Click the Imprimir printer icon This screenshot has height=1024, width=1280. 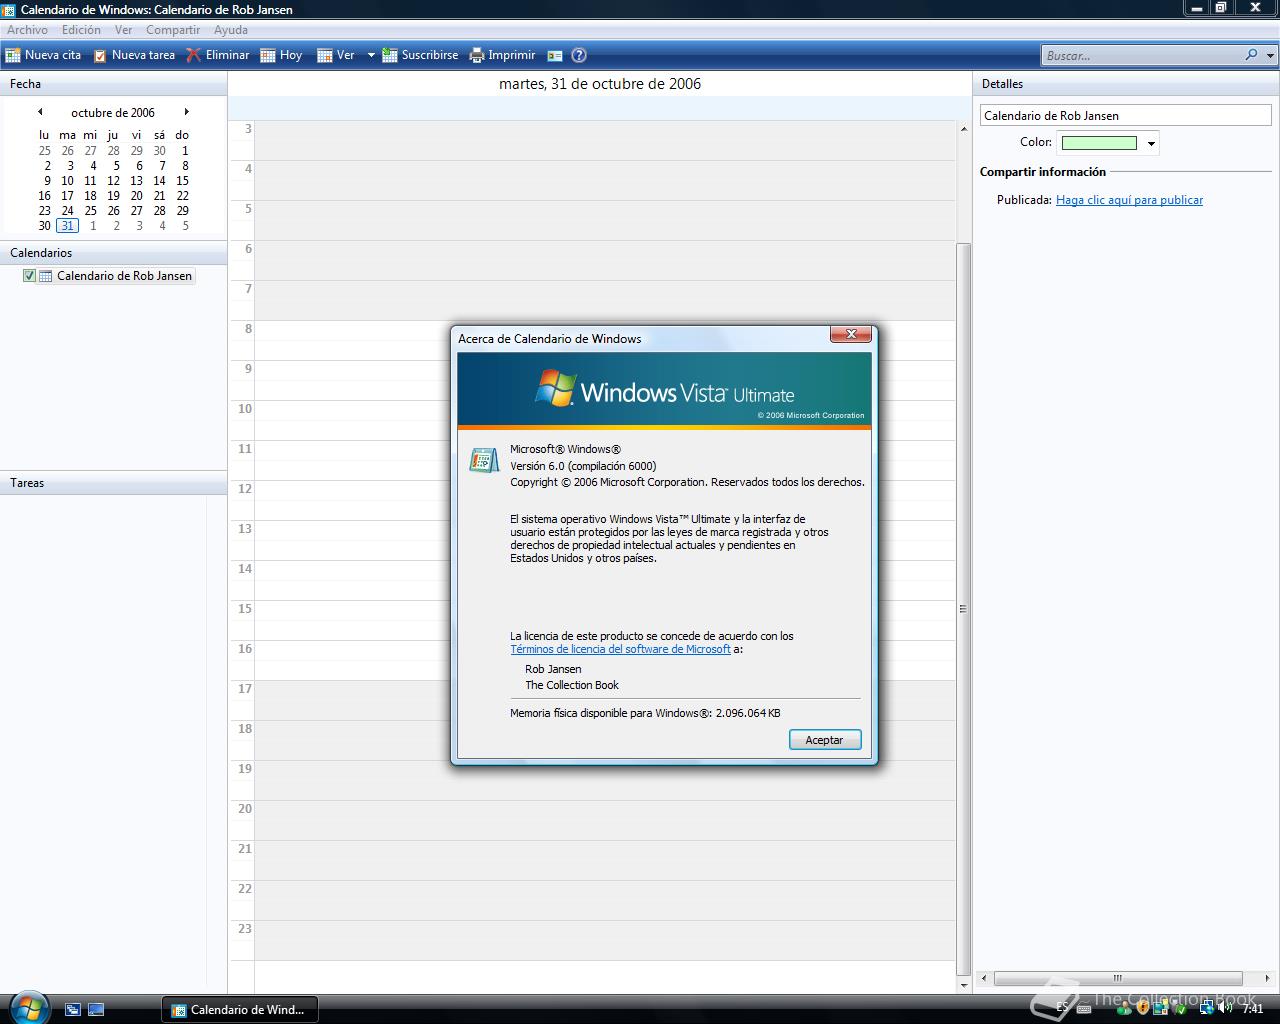(x=477, y=55)
